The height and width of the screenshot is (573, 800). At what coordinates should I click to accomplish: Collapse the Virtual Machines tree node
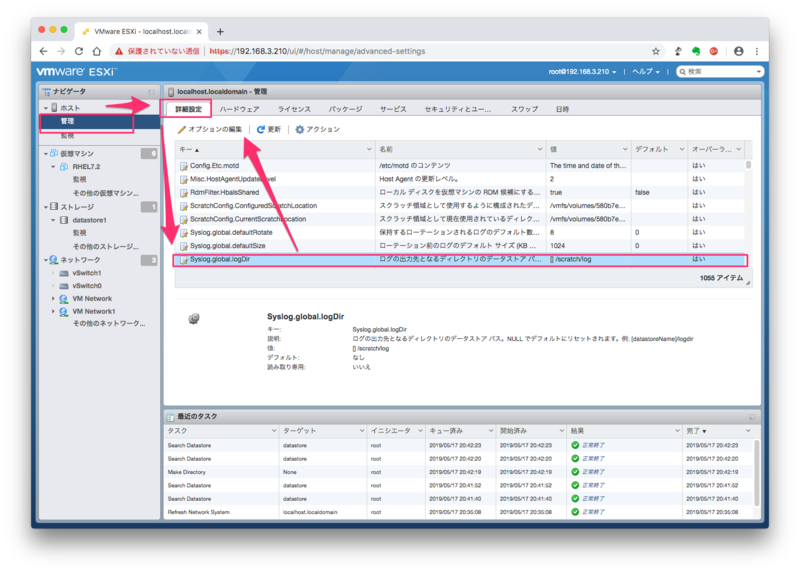(x=46, y=154)
